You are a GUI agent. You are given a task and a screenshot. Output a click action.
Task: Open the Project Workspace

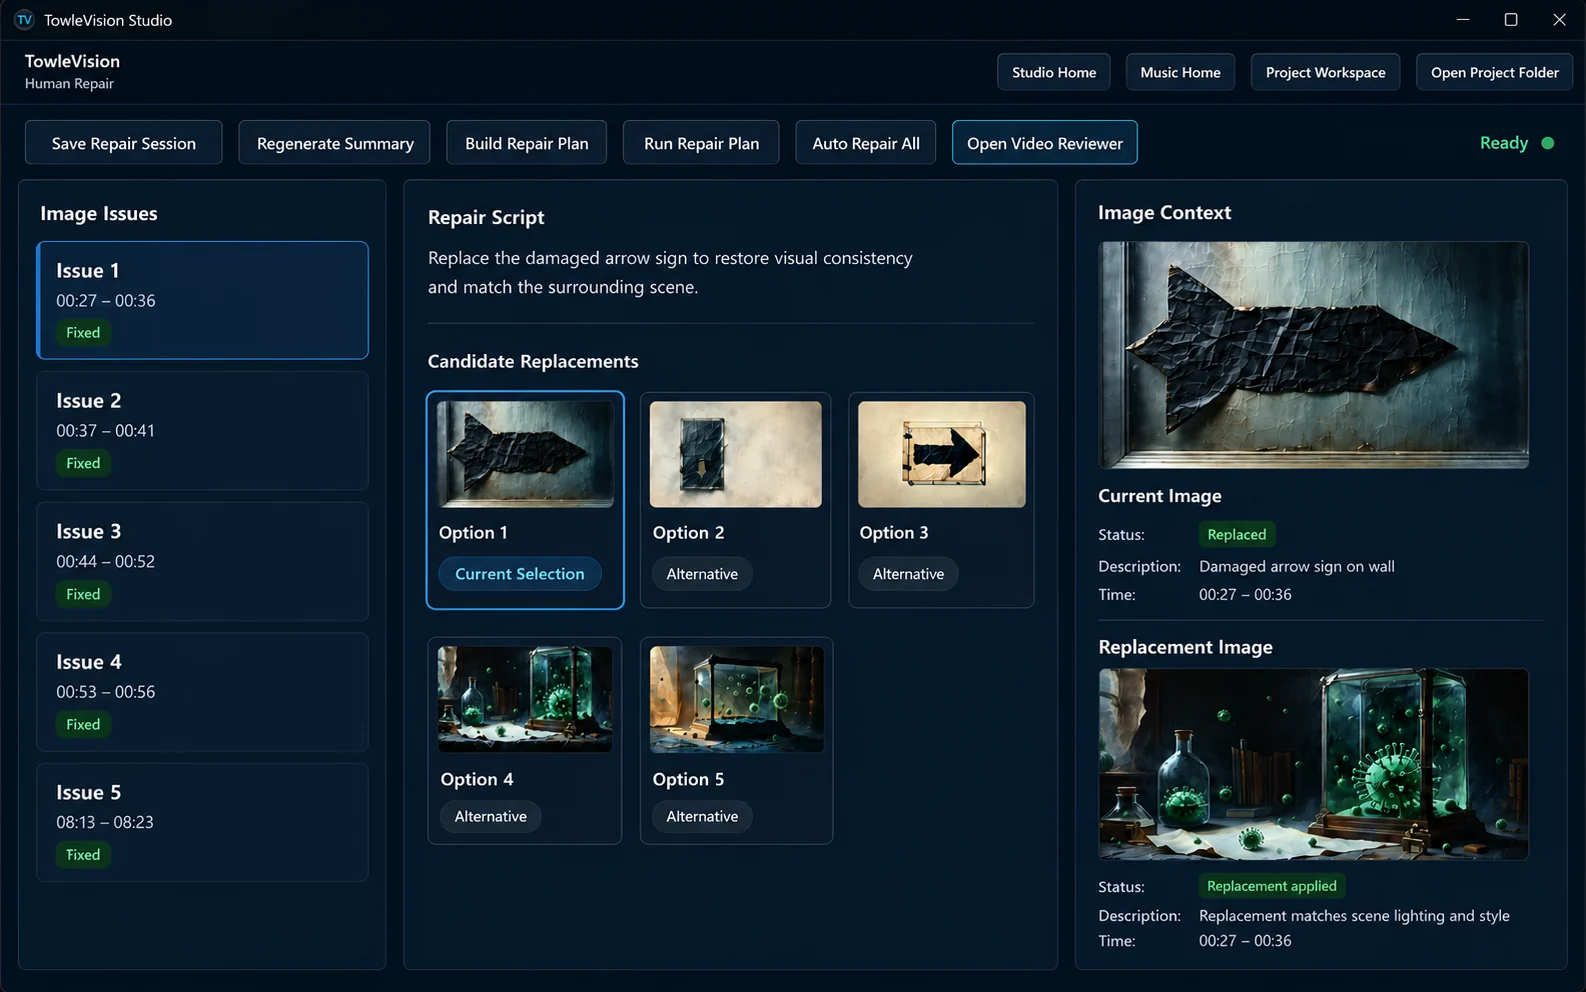pyautogui.click(x=1325, y=72)
